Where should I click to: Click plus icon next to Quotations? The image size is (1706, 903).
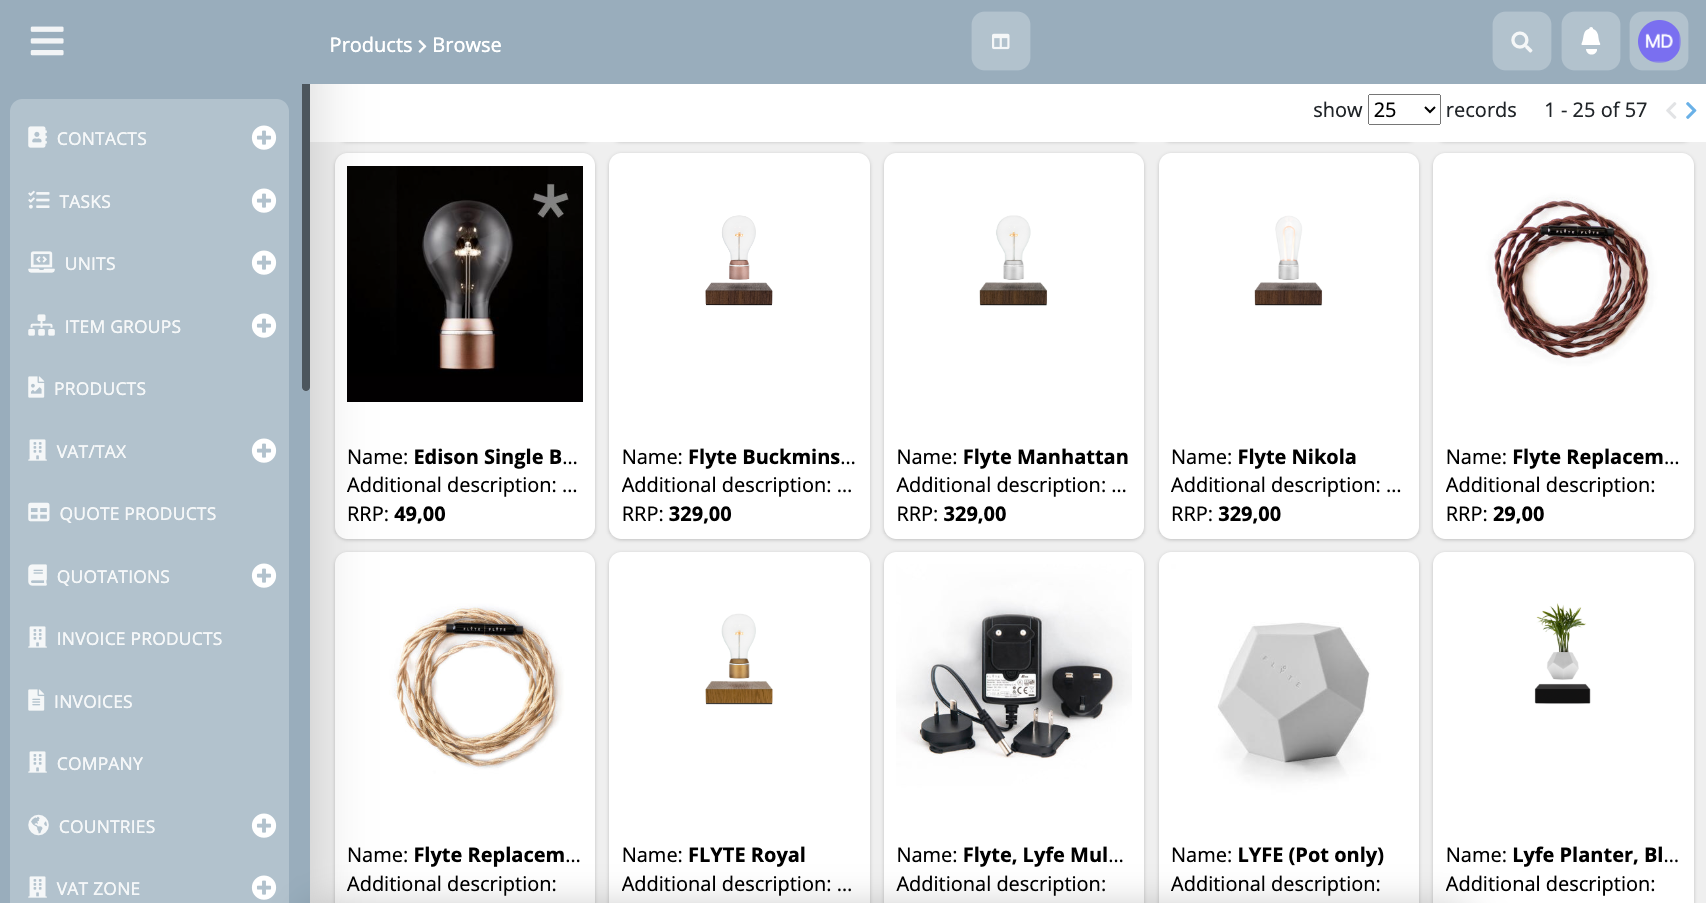[x=264, y=576]
